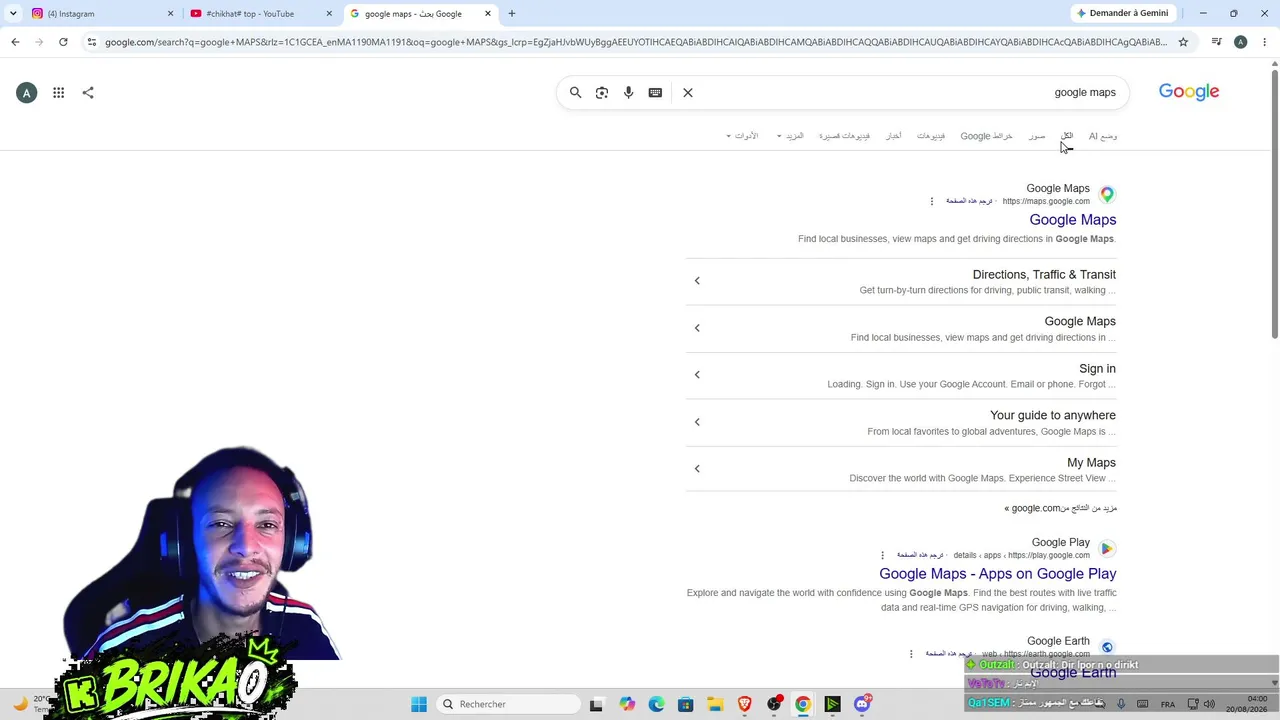Click the page vertical scrollbar thumb
Screen dimensions: 1280x720
tap(1275, 205)
